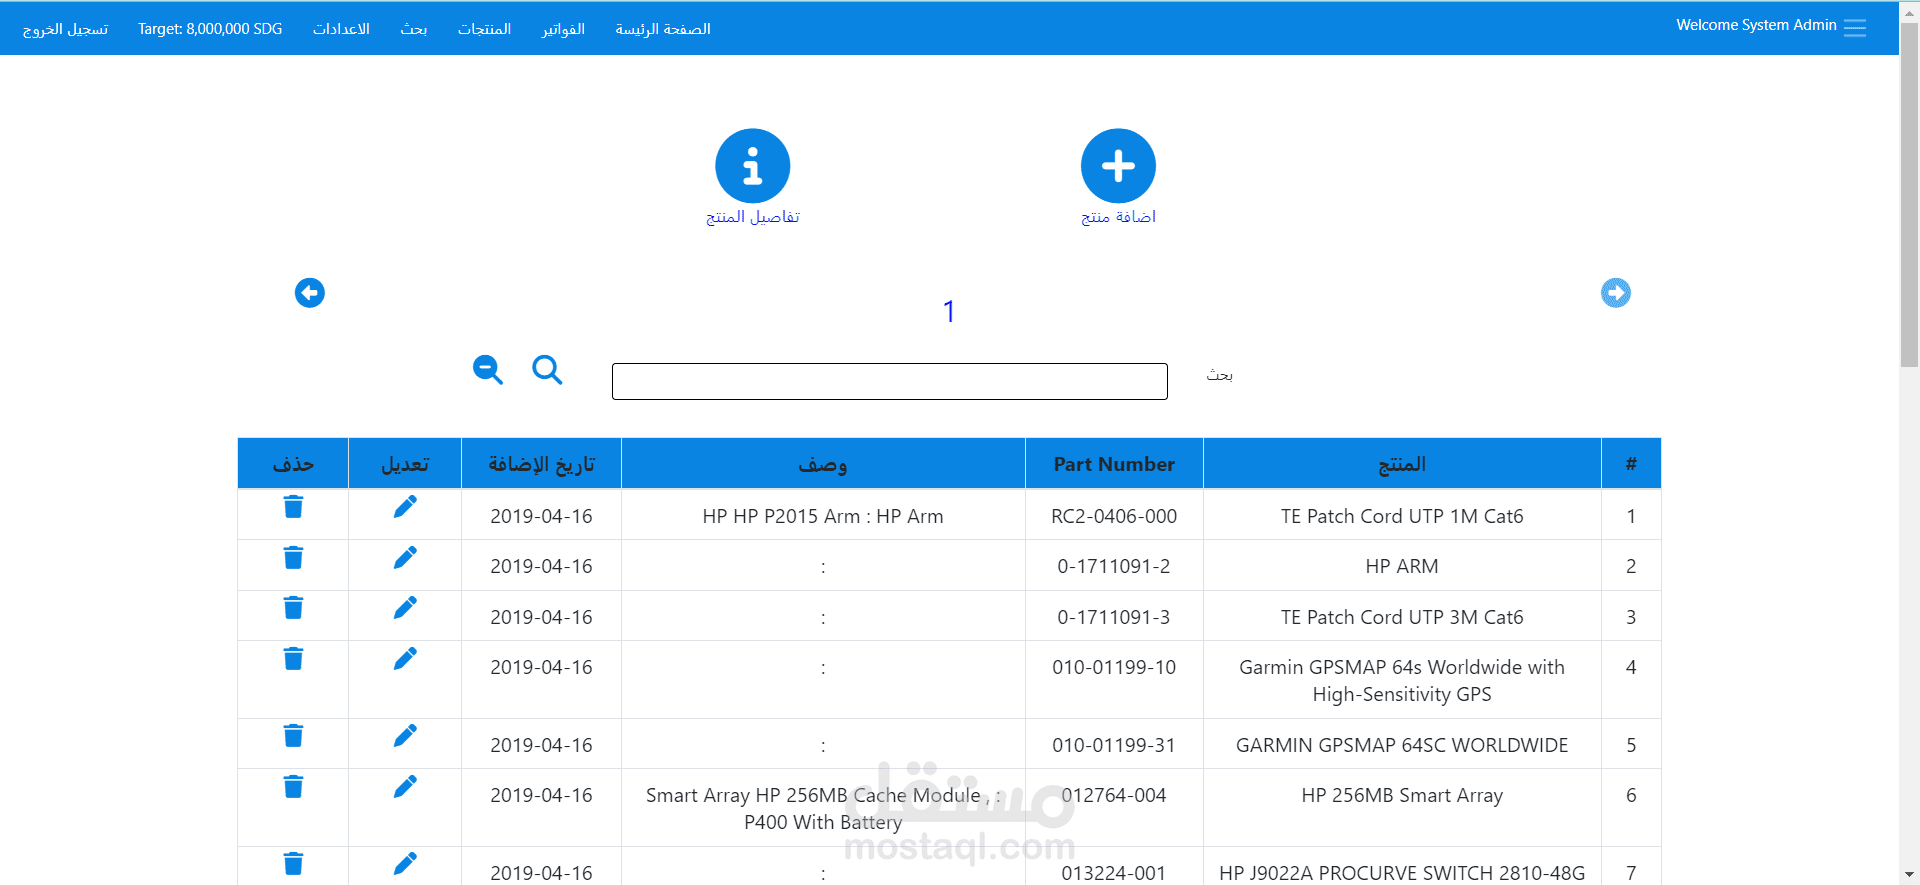Click the scrollbar down arrow
The width and height of the screenshot is (1920, 885).
click(x=1909, y=875)
